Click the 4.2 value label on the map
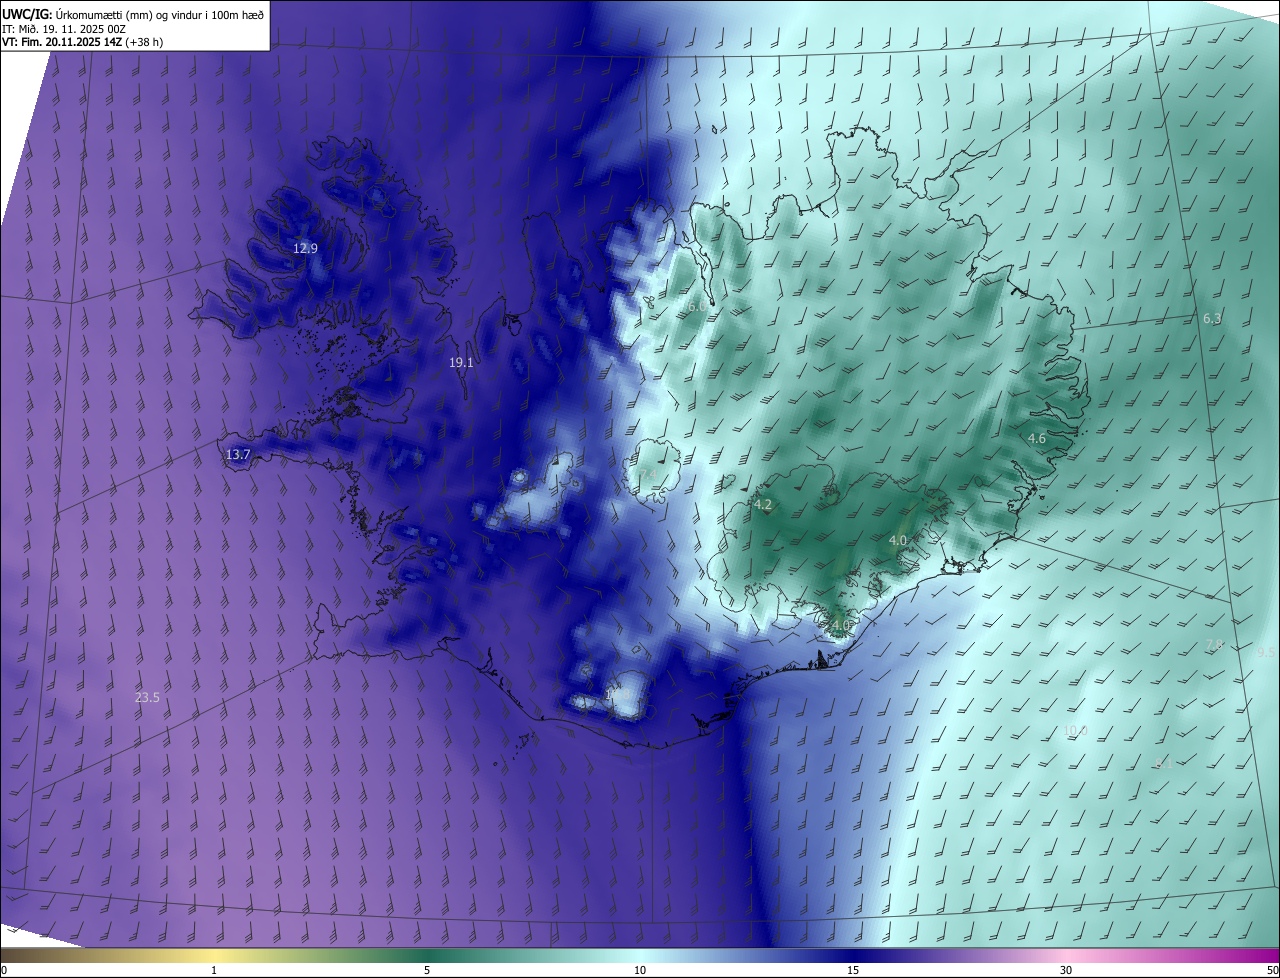This screenshot has height=978, width=1280. (763, 504)
